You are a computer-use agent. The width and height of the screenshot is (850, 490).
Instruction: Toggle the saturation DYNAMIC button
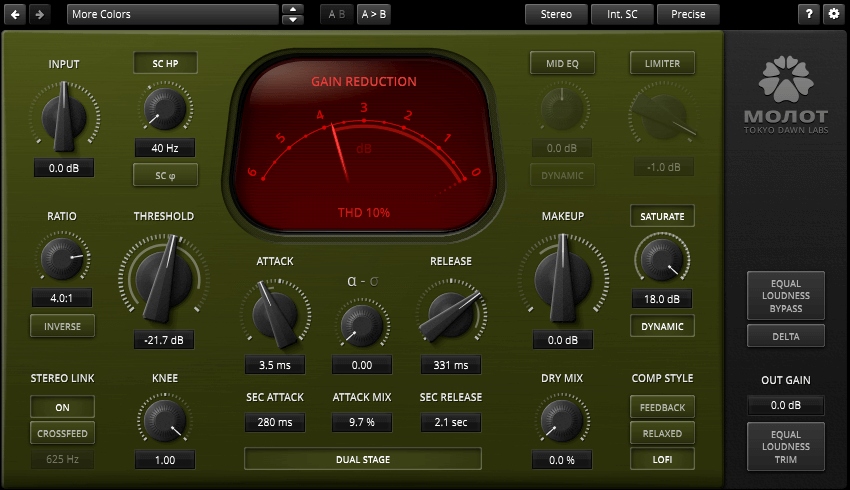(662, 326)
